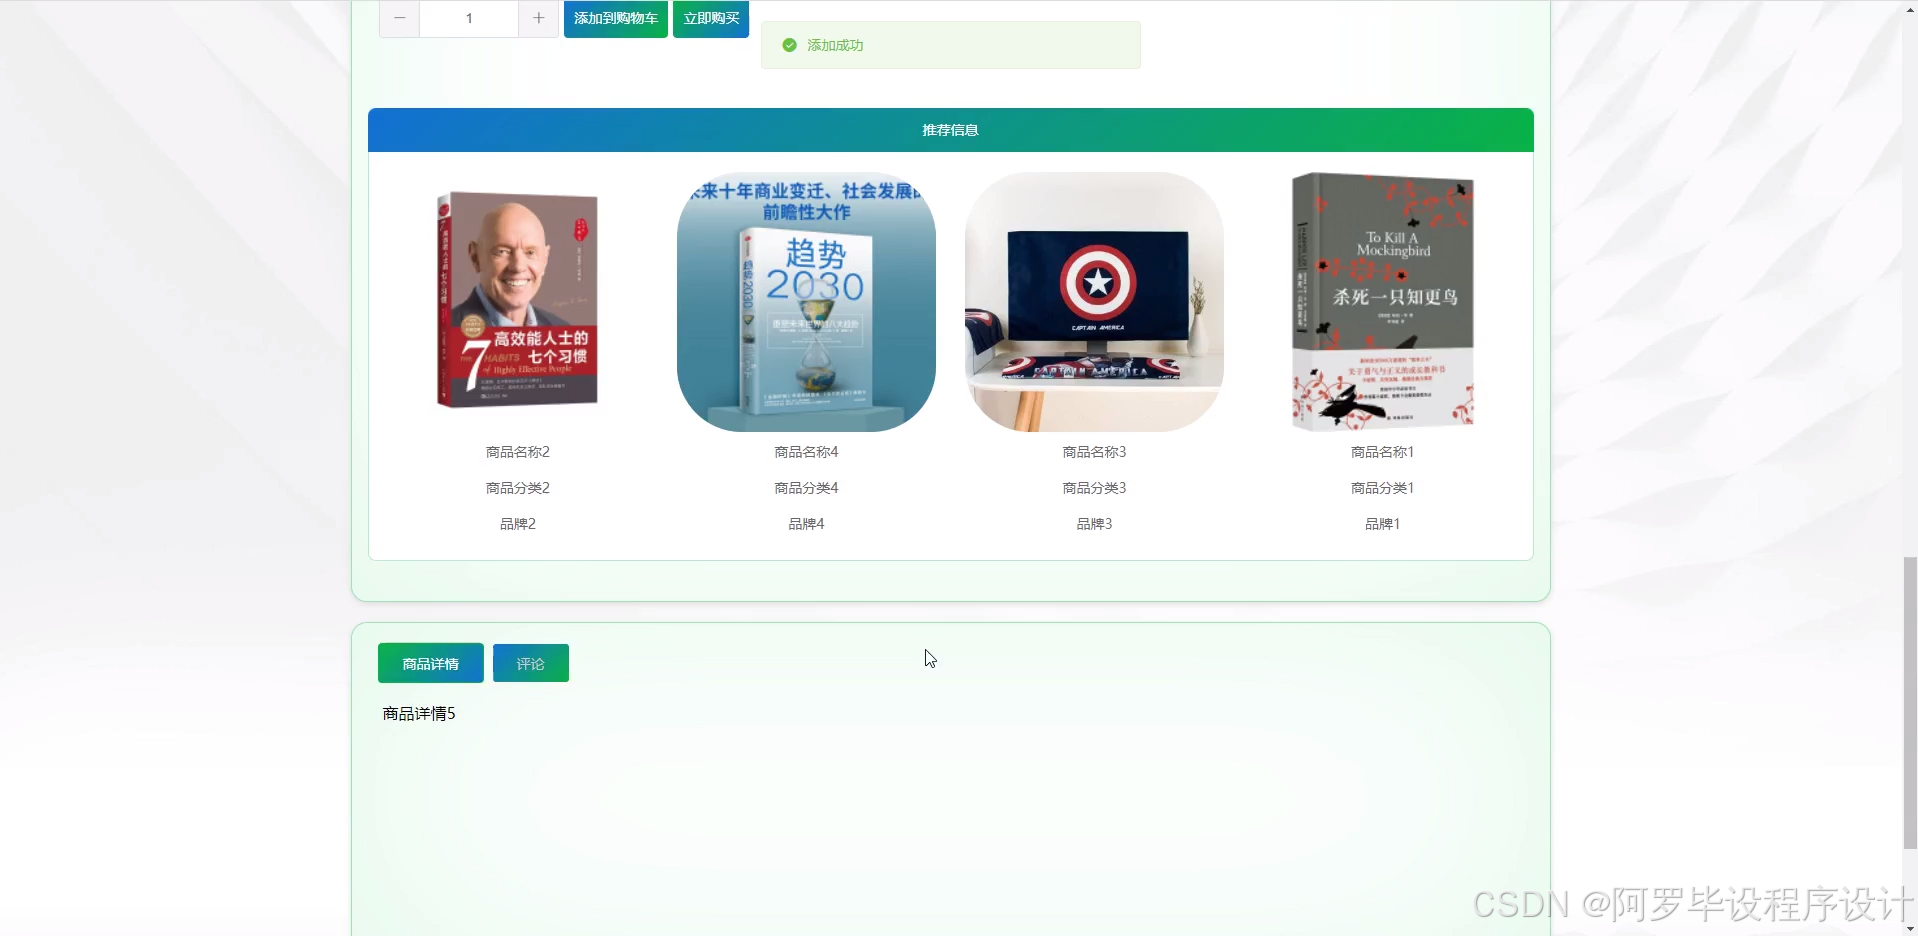Click the 推荐信息 header bar
The width and height of the screenshot is (1918, 936).
[x=950, y=130]
